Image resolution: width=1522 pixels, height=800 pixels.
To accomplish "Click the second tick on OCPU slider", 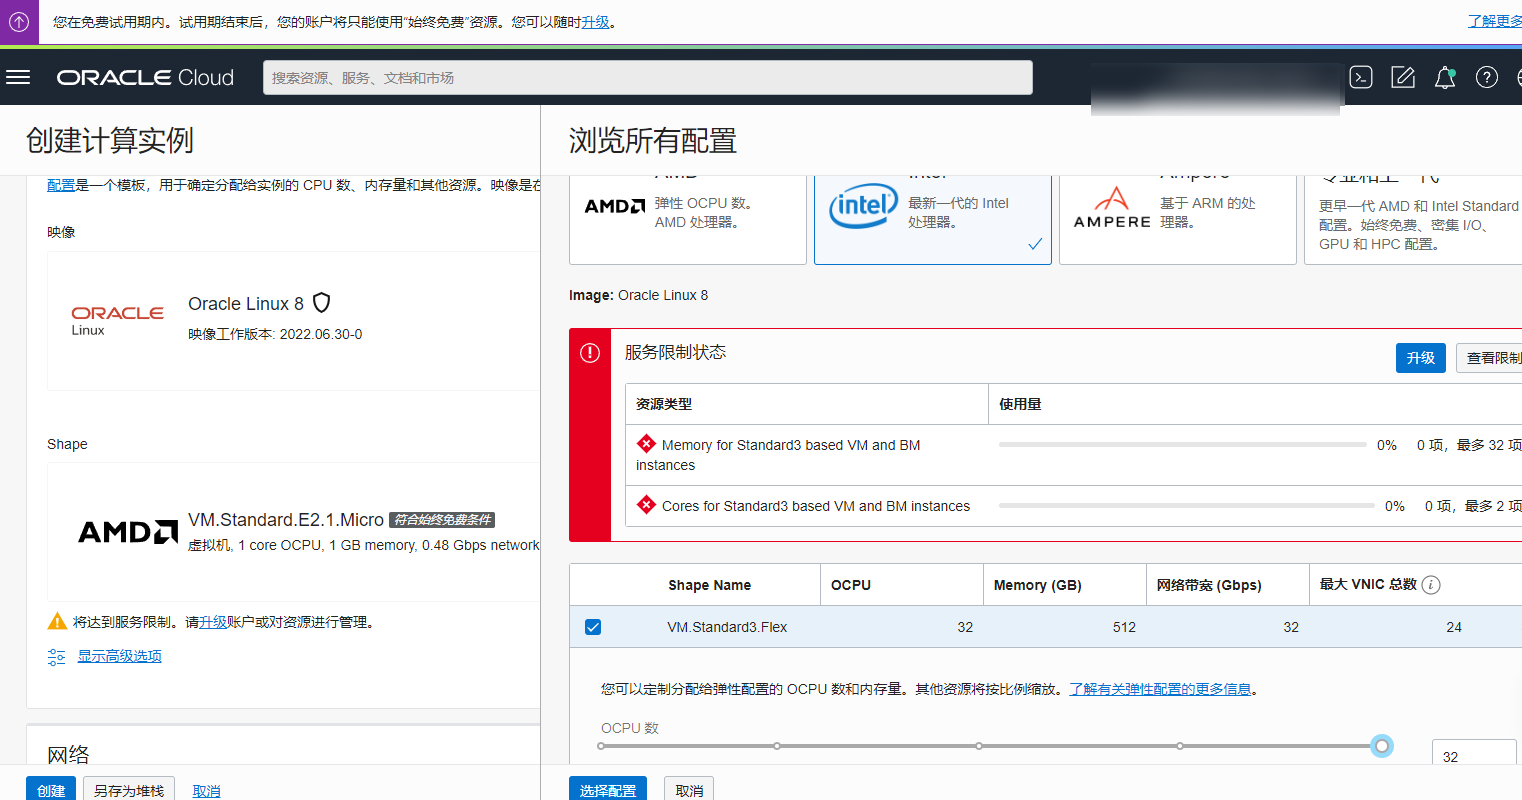I will (777, 746).
